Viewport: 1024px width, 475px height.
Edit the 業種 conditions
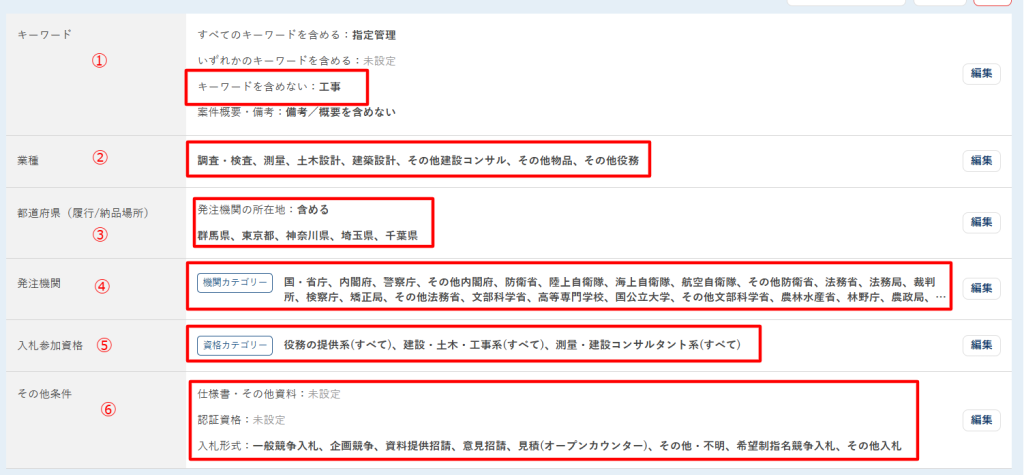coord(982,160)
